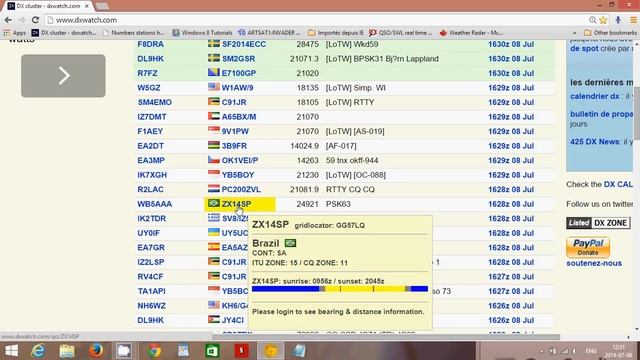Reload the dxwatch page

(36, 20)
